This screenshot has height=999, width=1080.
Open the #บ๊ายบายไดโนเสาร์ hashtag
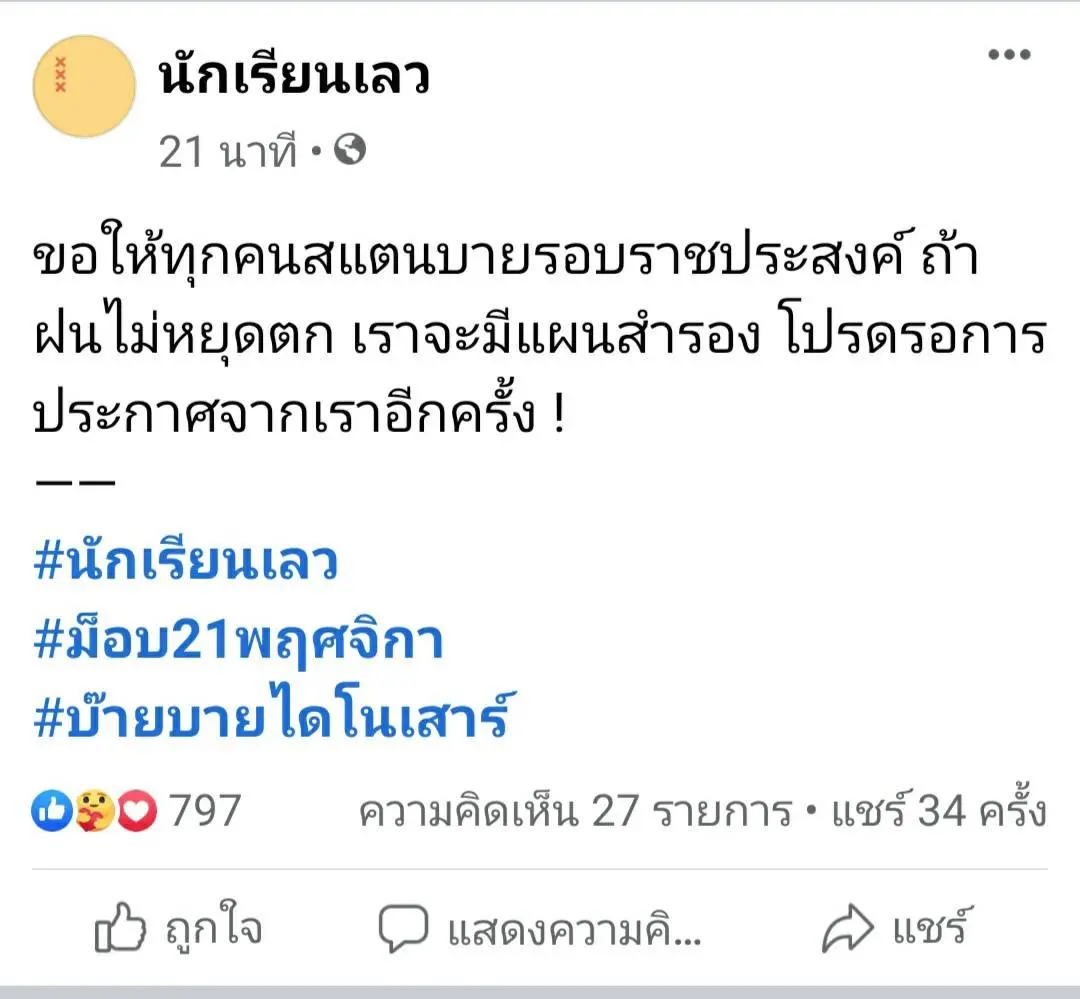tap(271, 720)
